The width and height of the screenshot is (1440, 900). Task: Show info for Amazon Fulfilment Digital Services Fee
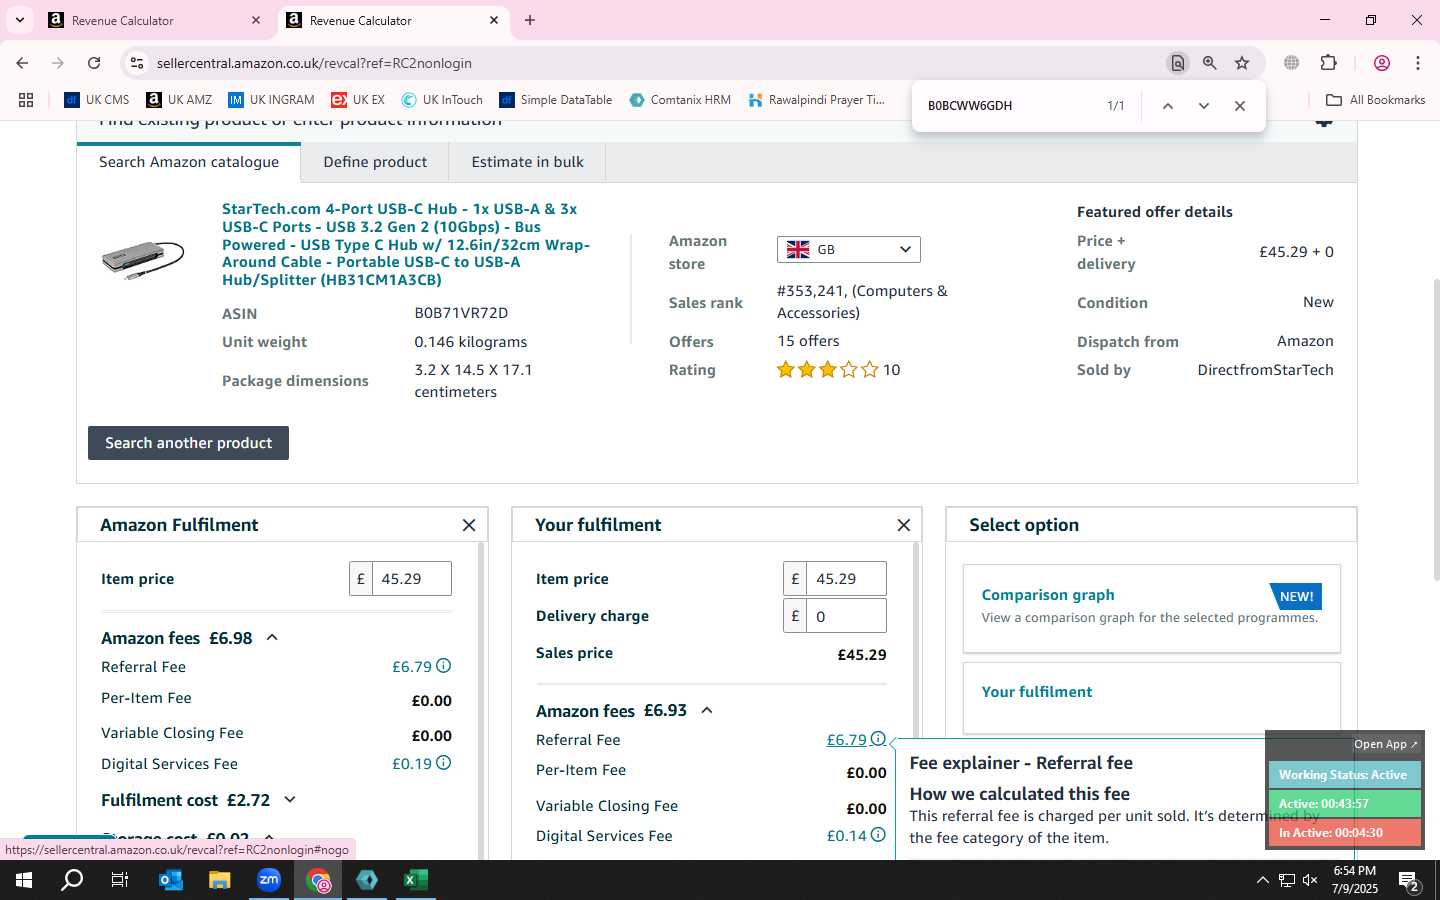coord(444,763)
